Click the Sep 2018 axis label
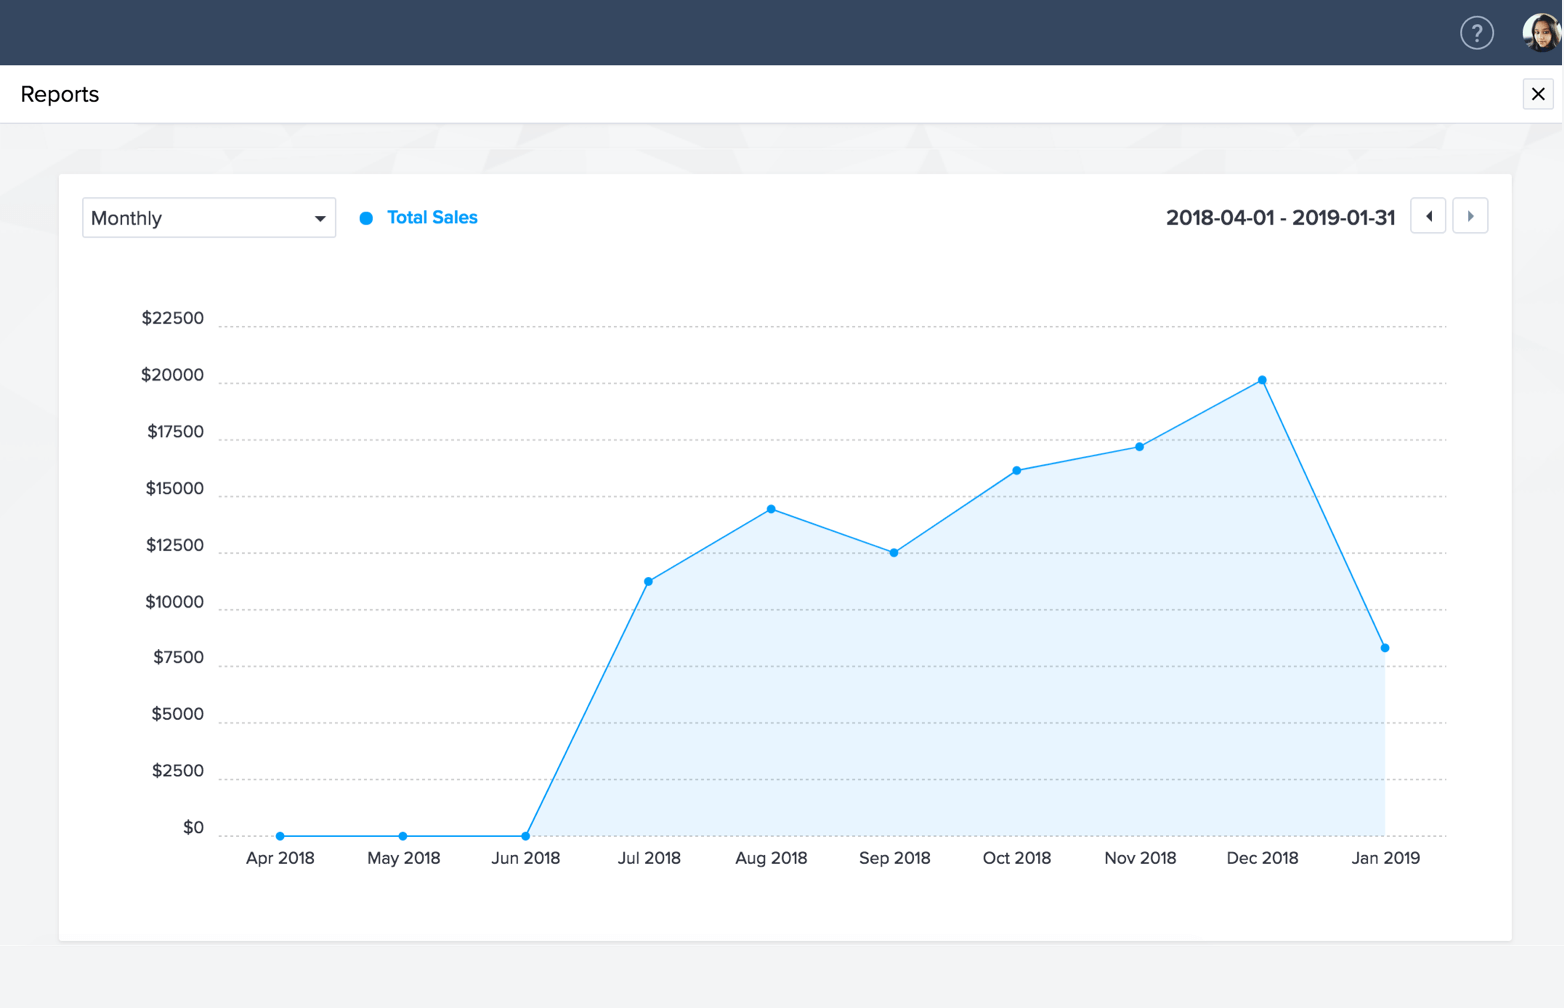Screen dimensions: 1564x1008 [894, 858]
